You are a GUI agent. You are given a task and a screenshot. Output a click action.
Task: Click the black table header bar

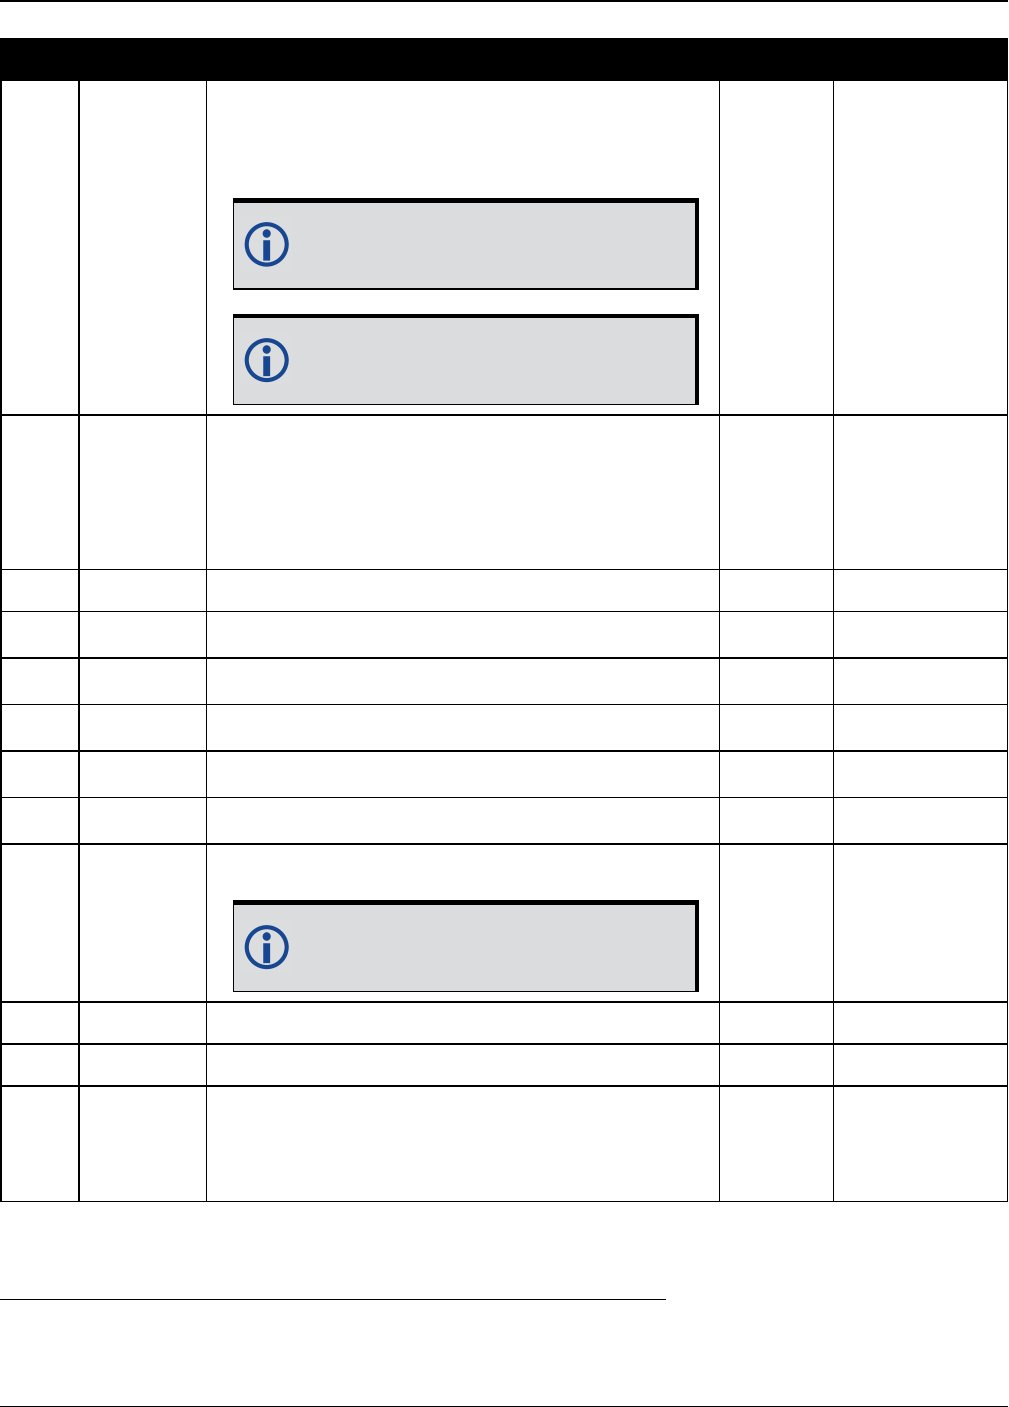(504, 59)
